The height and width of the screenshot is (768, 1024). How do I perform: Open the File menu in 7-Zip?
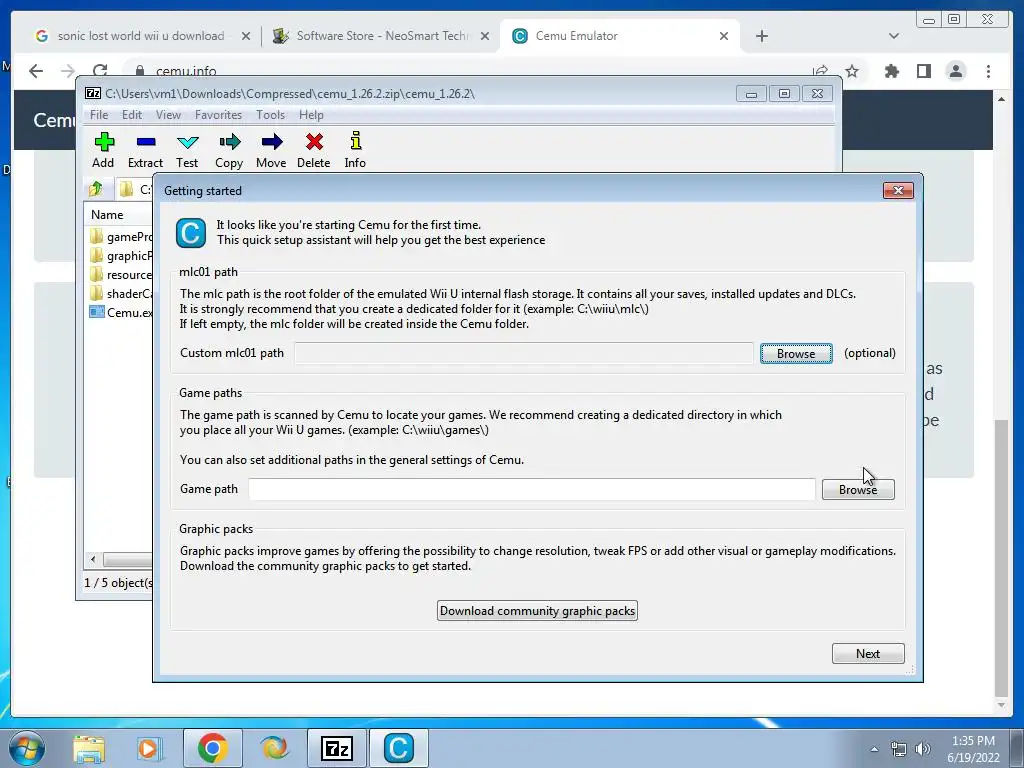pyautogui.click(x=99, y=115)
